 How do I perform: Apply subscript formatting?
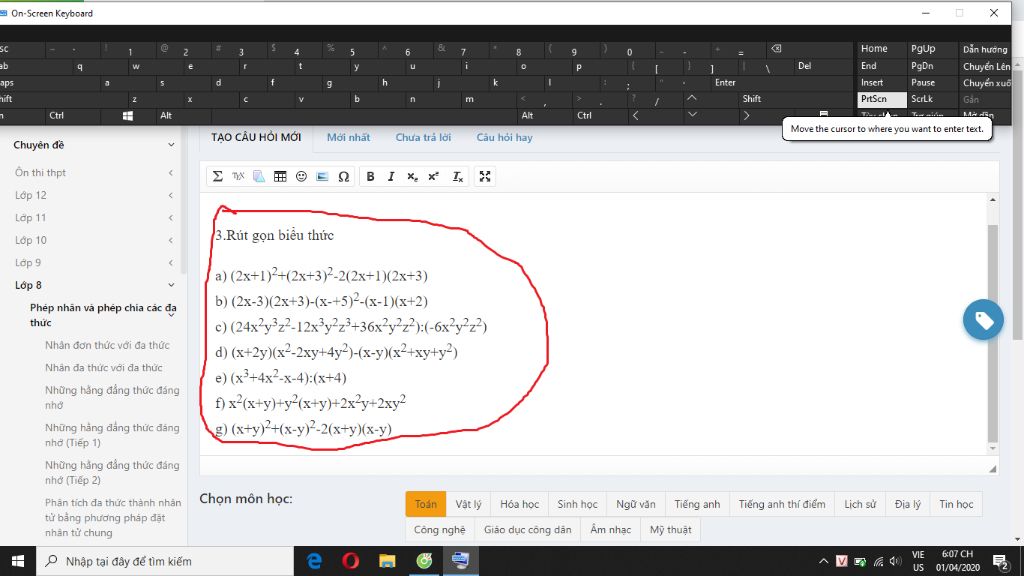(x=412, y=176)
